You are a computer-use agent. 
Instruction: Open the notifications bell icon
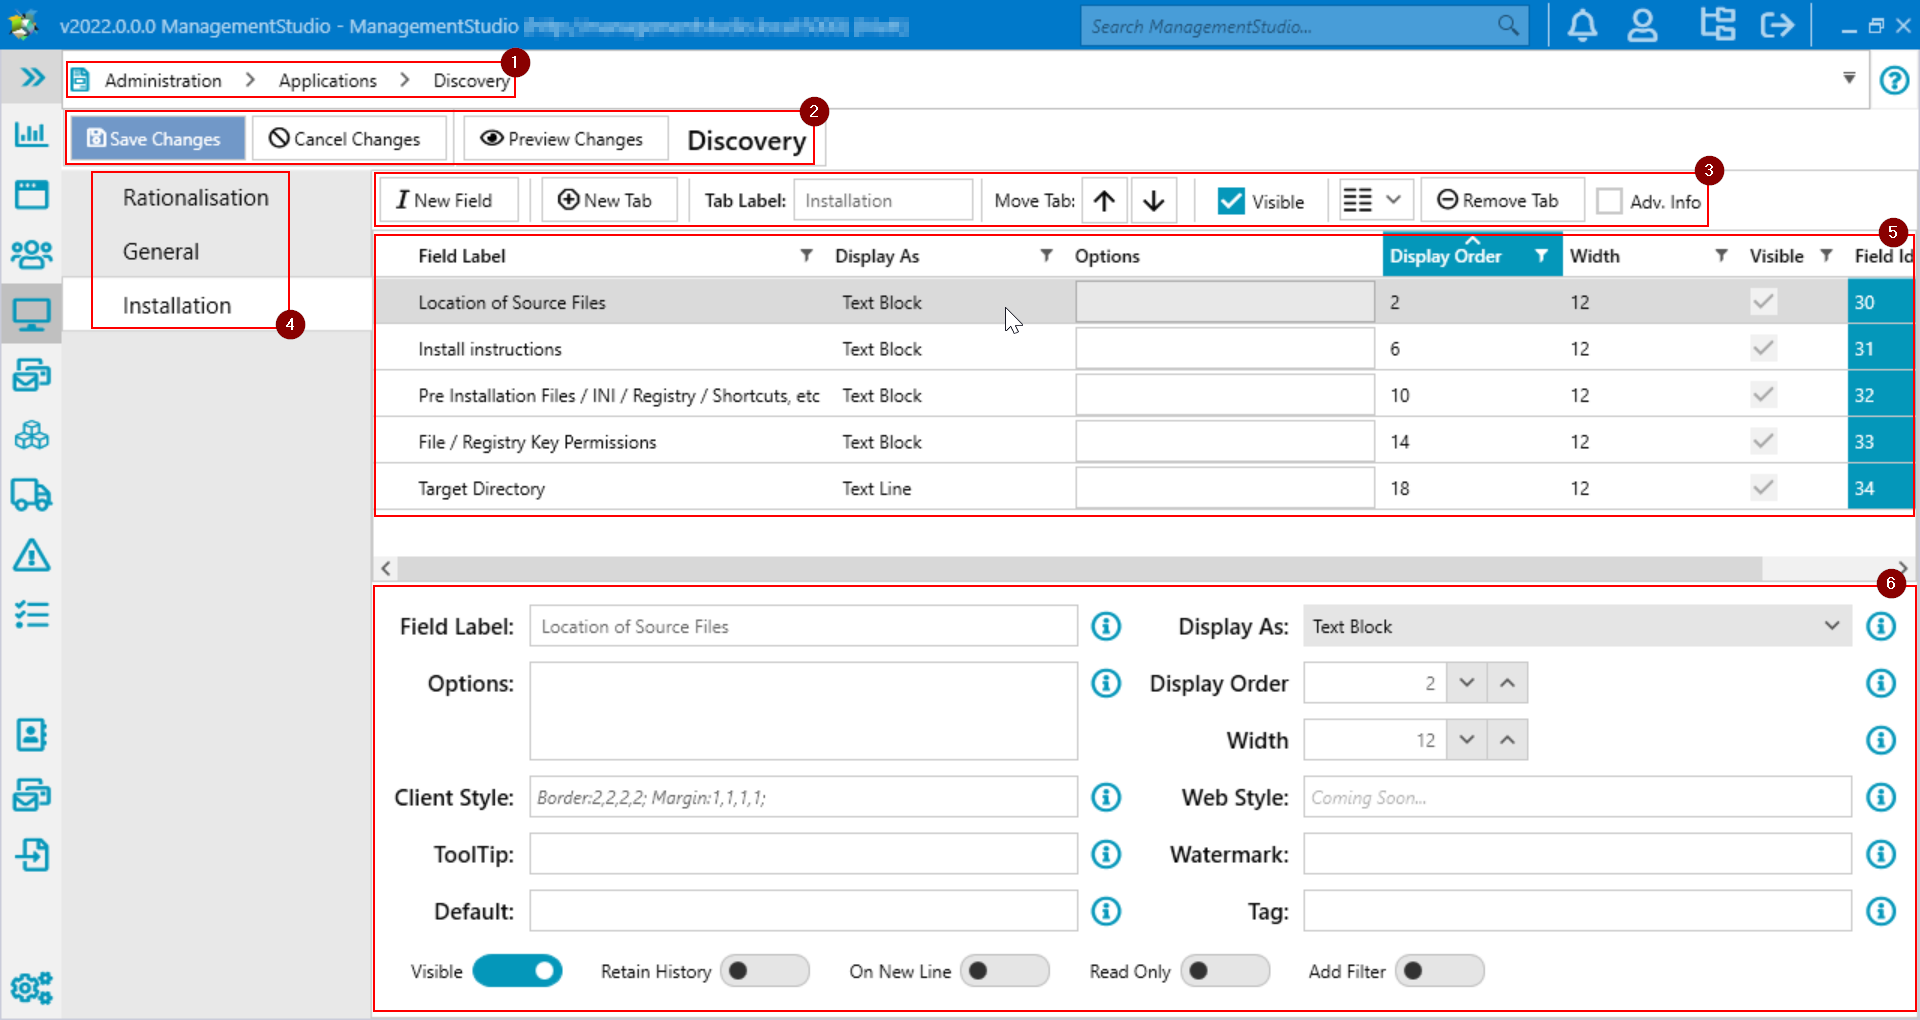[x=1581, y=25]
